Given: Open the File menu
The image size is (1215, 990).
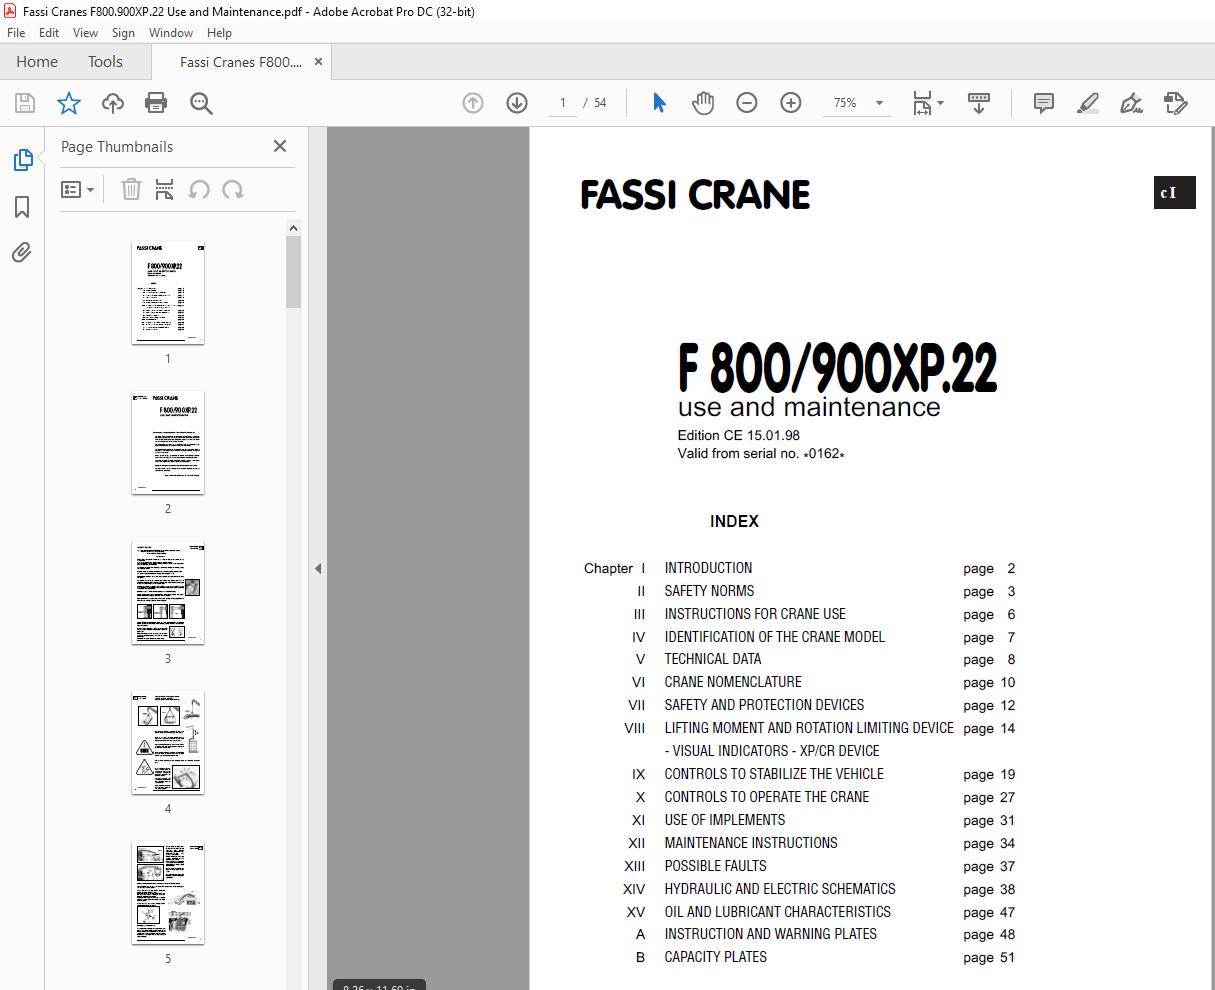Looking at the screenshot, I should [x=16, y=33].
